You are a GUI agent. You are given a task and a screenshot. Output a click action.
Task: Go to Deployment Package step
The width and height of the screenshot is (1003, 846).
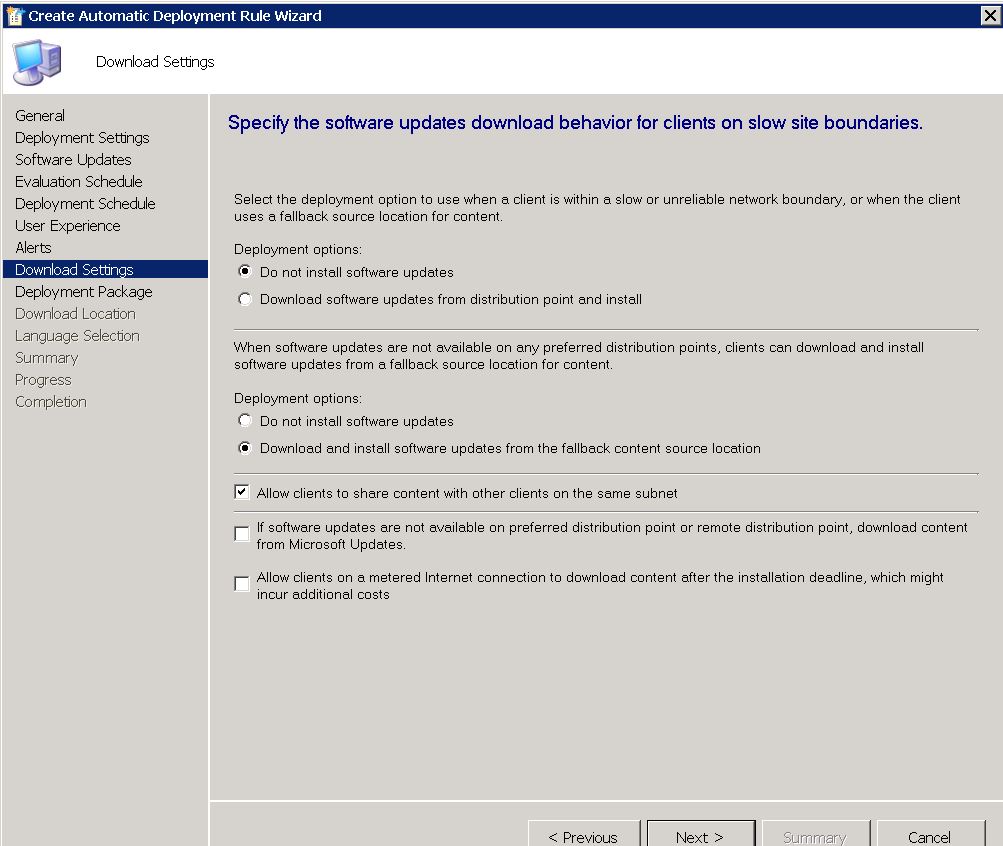[x=83, y=292]
